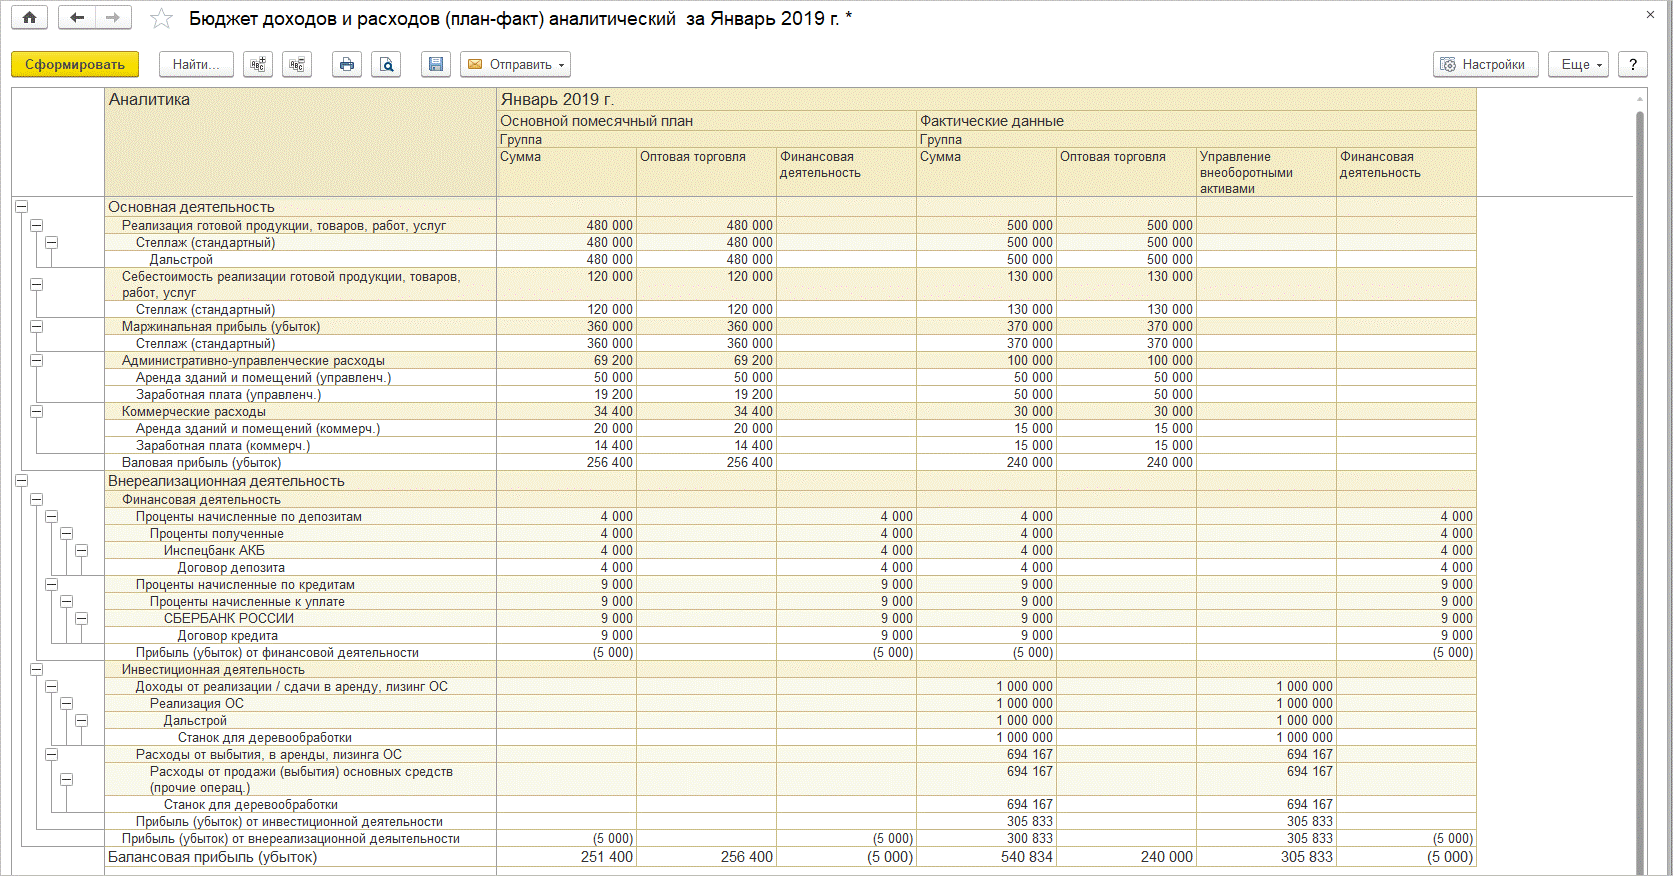The width and height of the screenshot is (1673, 876).
Task: Collapse the Проценты полученные row
Action: (x=66, y=533)
